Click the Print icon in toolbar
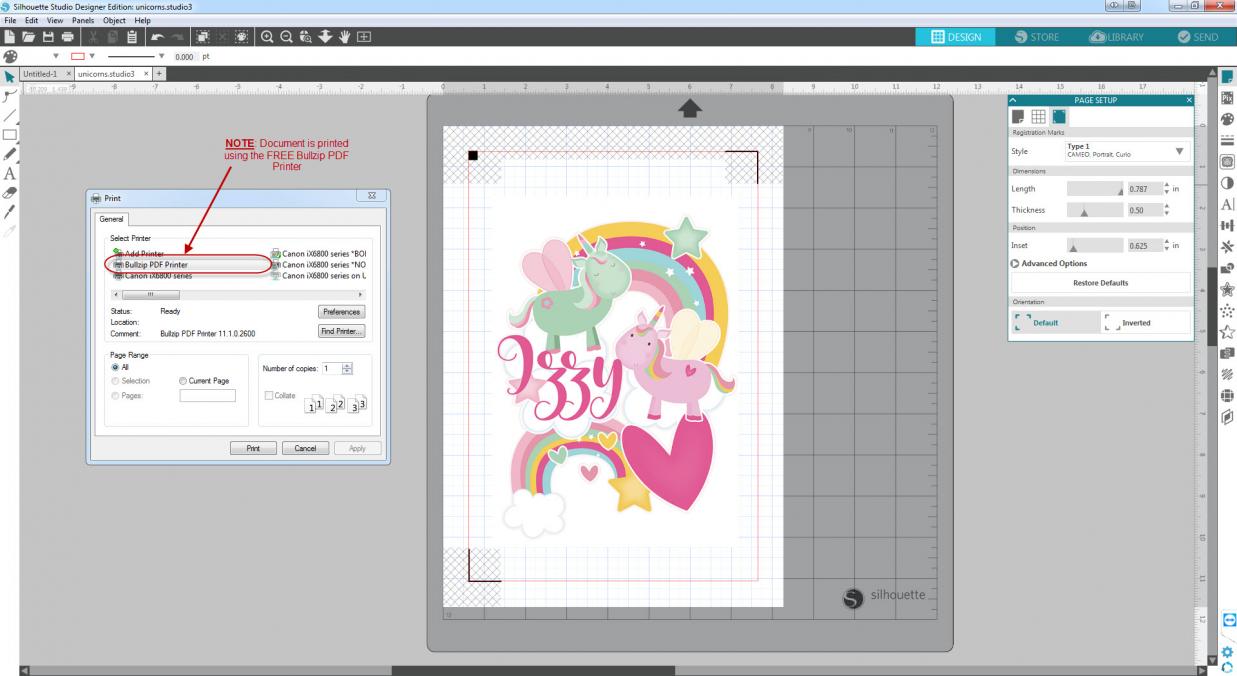1237x676 pixels. (x=67, y=37)
